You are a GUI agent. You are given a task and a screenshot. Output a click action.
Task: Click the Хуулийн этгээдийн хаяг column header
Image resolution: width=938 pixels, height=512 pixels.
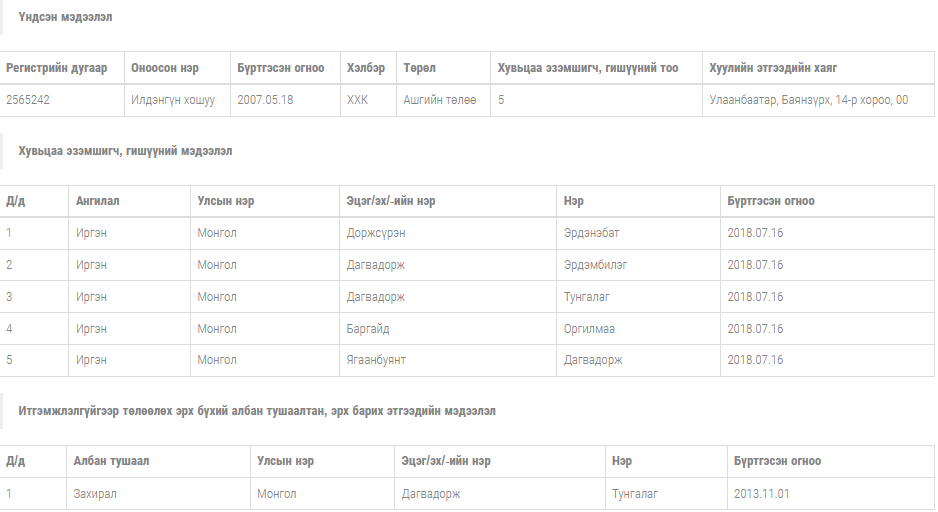772,68
